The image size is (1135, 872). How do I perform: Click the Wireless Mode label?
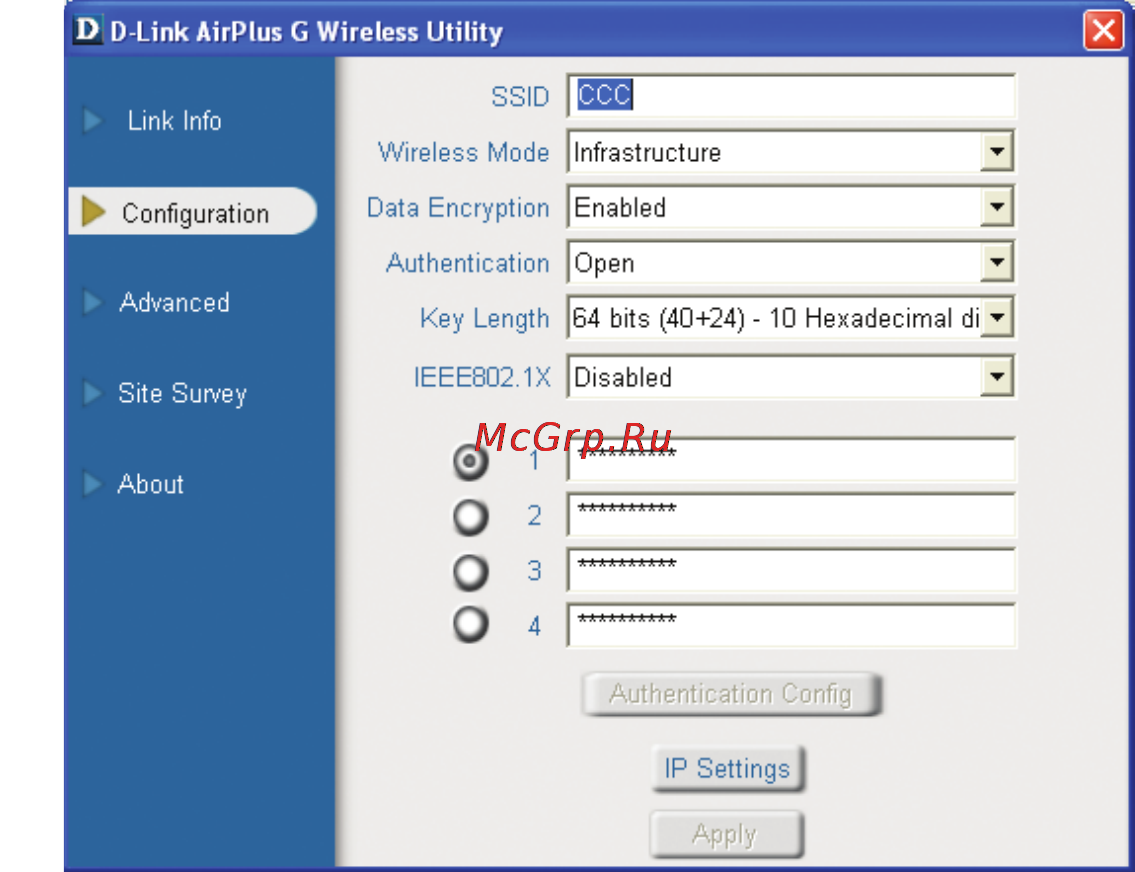463,153
